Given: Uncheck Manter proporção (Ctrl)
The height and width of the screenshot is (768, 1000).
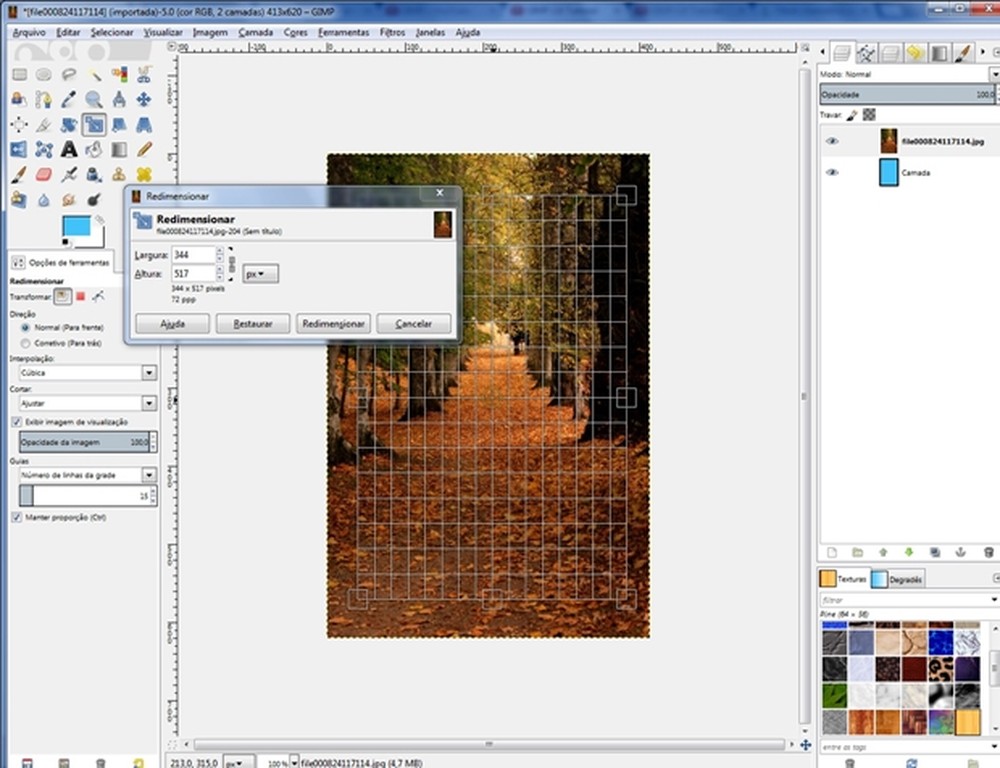Looking at the screenshot, I should (17, 518).
